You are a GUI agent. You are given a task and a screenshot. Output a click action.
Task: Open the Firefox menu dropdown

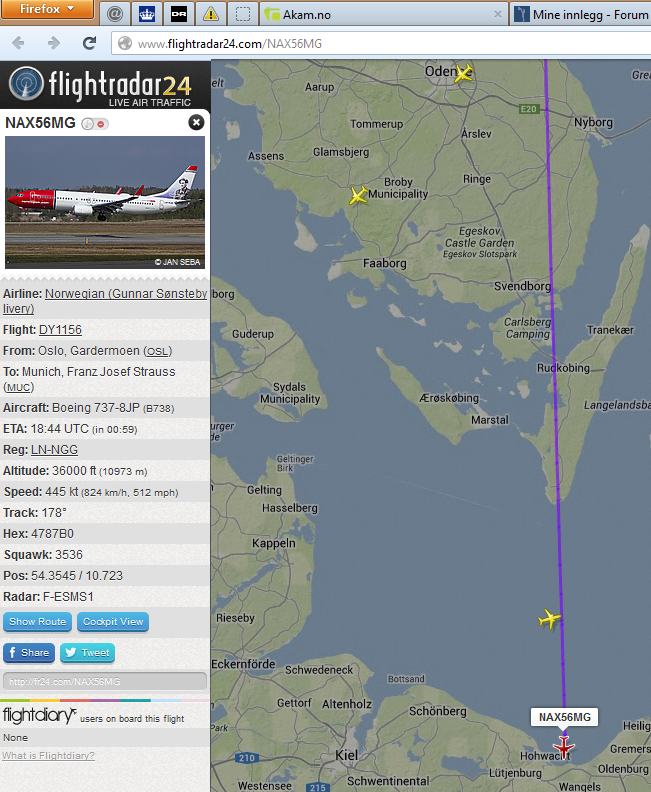[x=47, y=9]
